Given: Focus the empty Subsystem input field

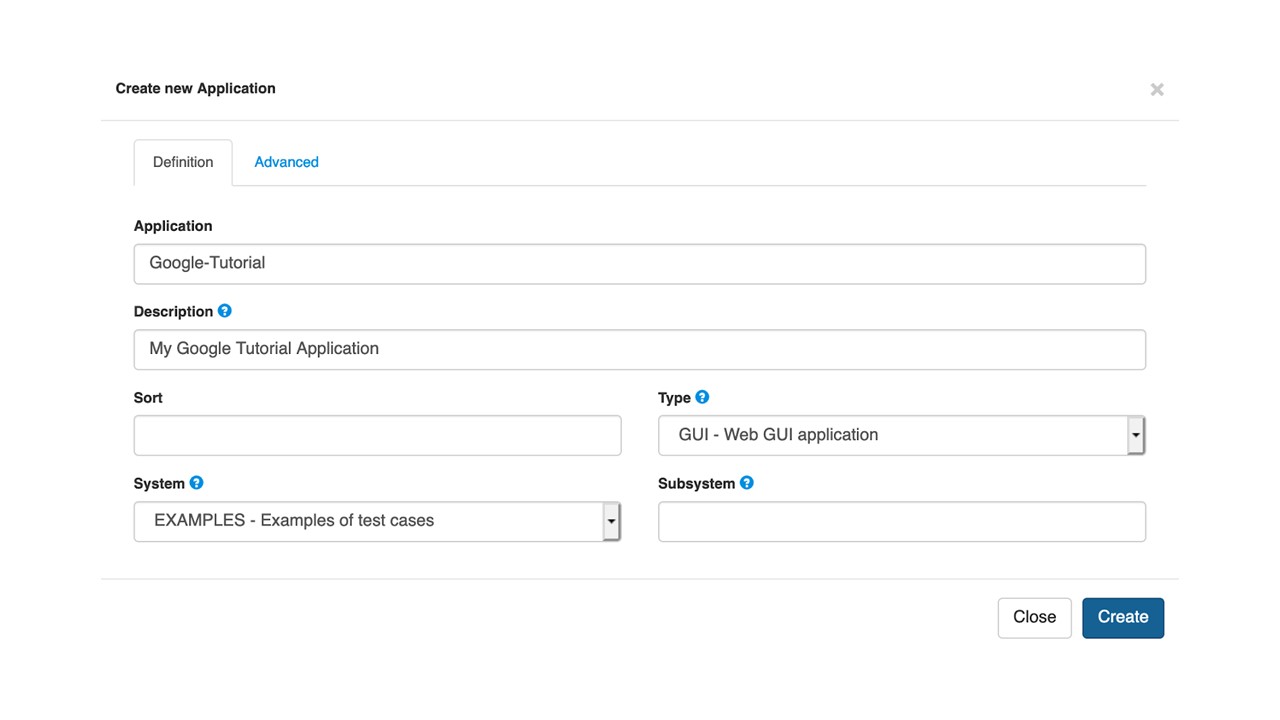Looking at the screenshot, I should pyautogui.click(x=901, y=522).
